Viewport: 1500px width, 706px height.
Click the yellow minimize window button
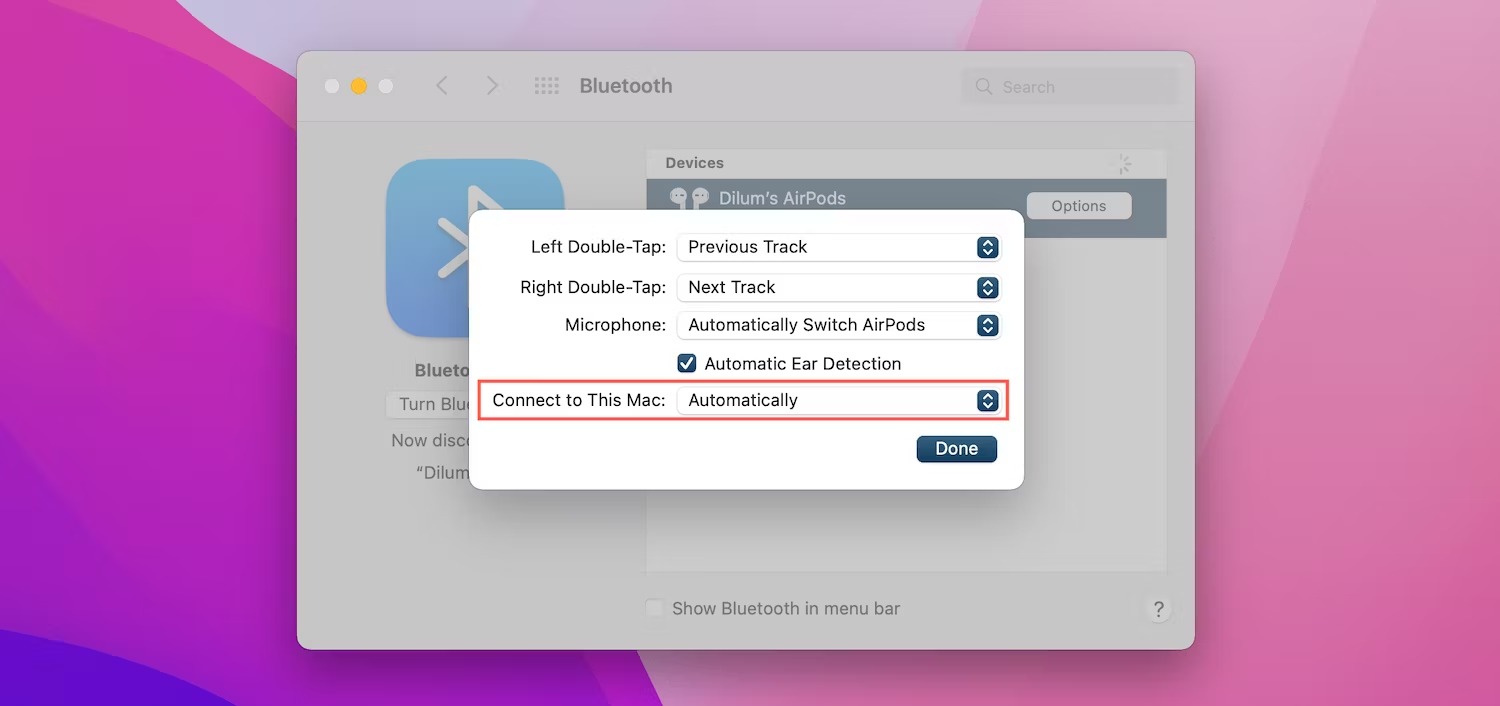coord(359,86)
